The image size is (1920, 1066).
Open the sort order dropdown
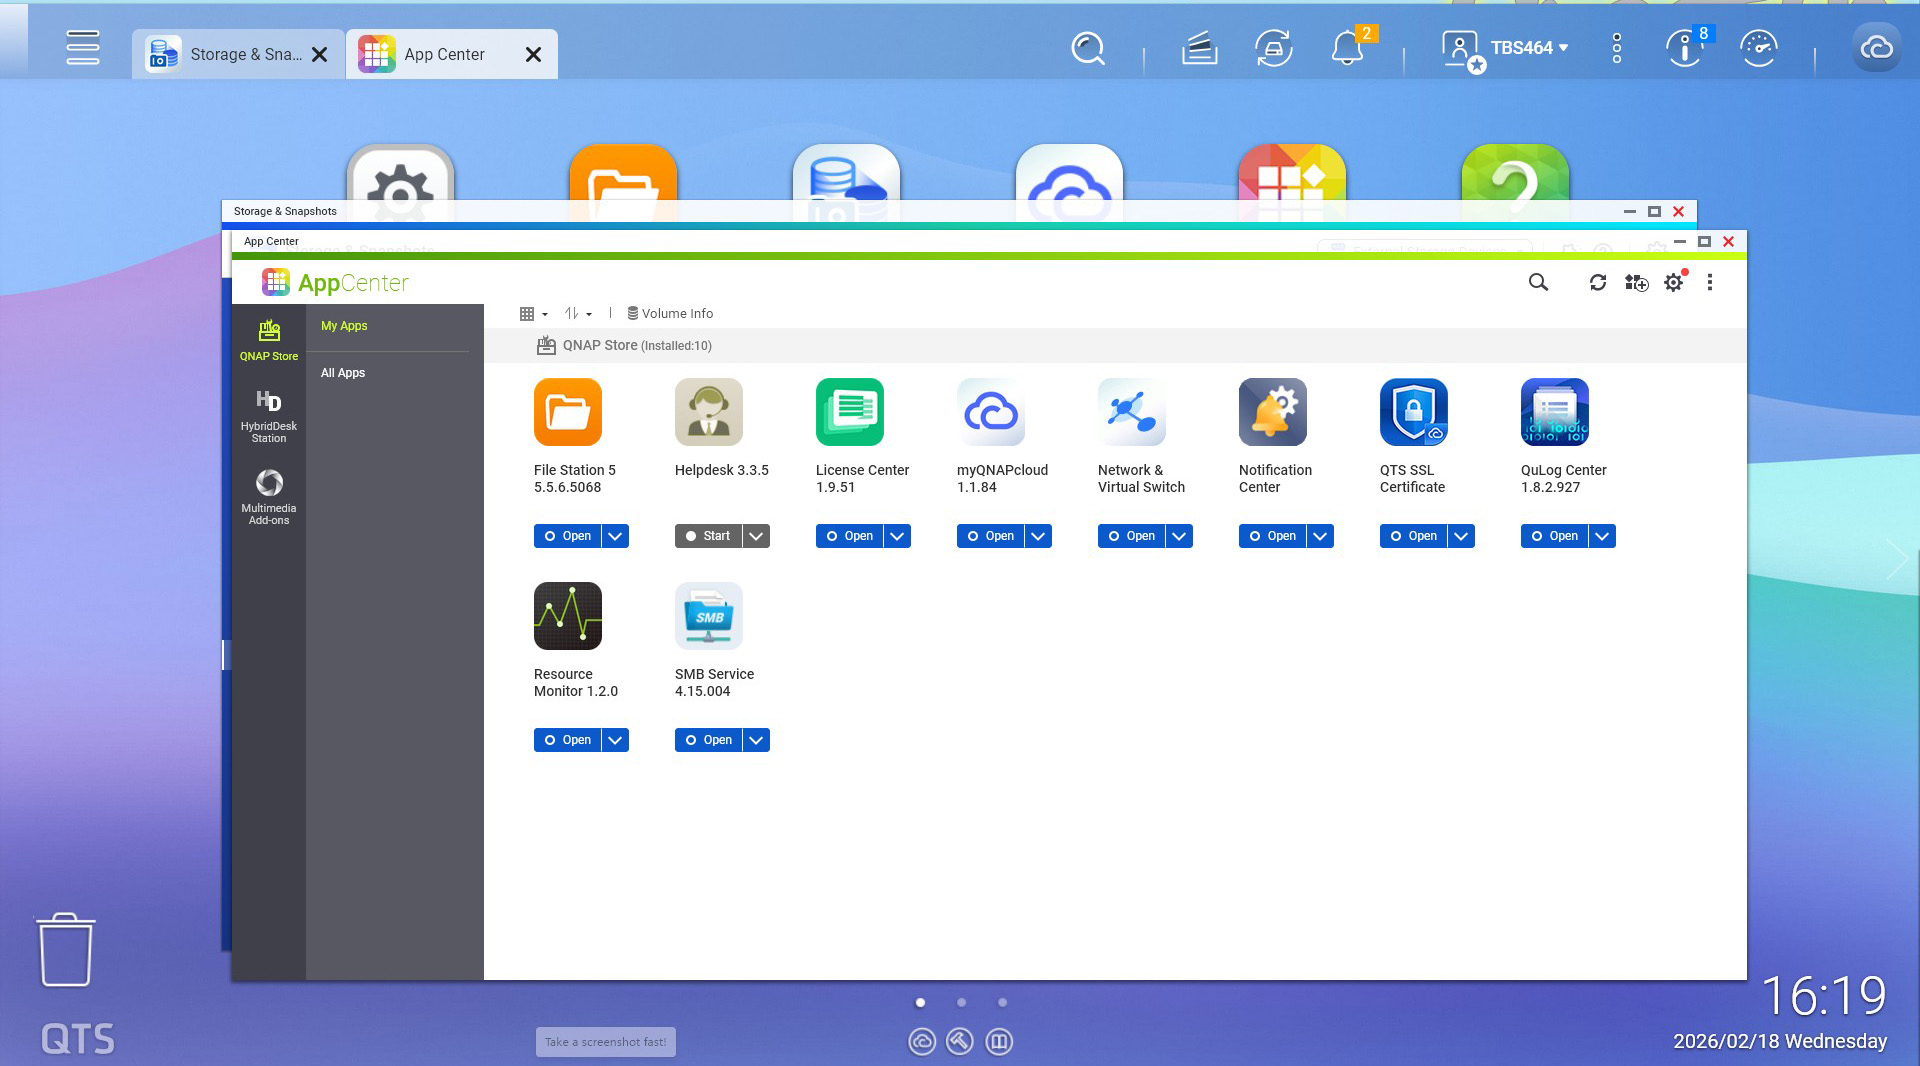pyautogui.click(x=577, y=314)
